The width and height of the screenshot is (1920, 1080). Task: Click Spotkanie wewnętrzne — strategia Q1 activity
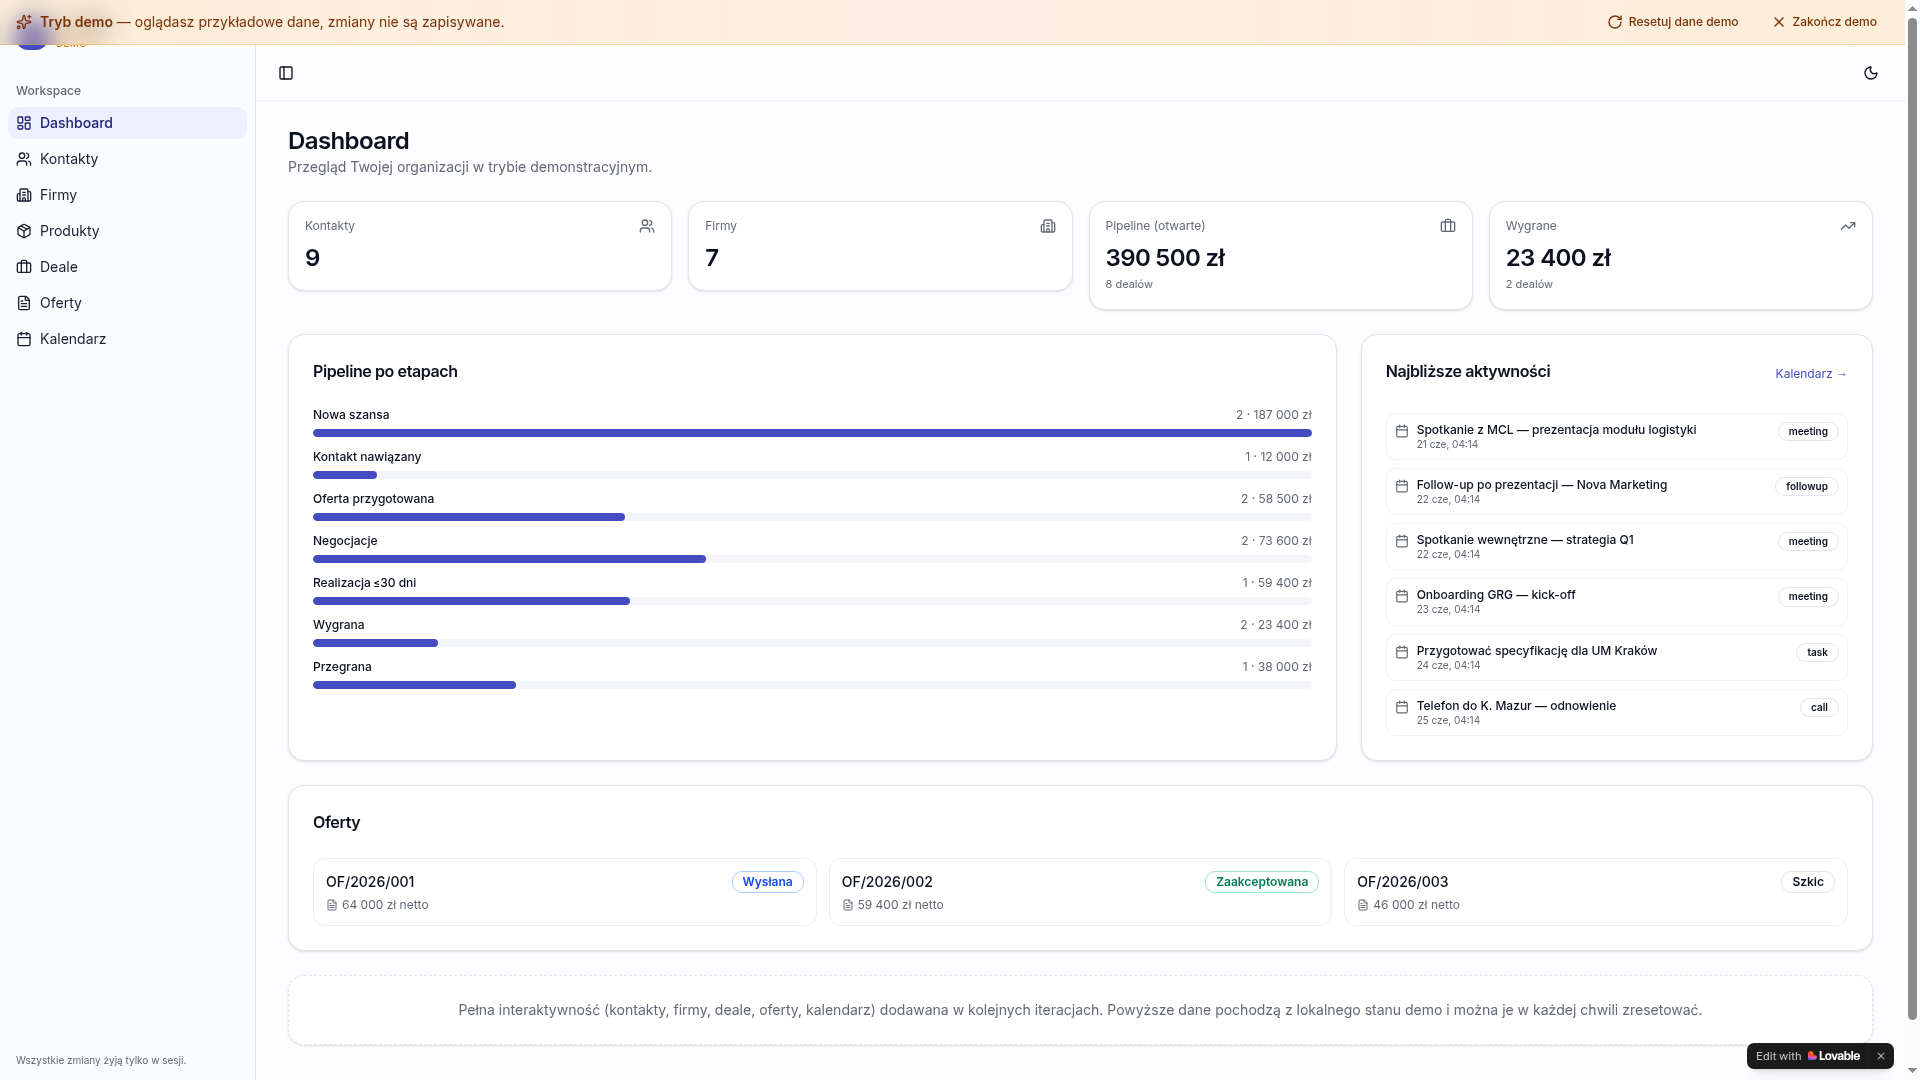click(1616, 547)
